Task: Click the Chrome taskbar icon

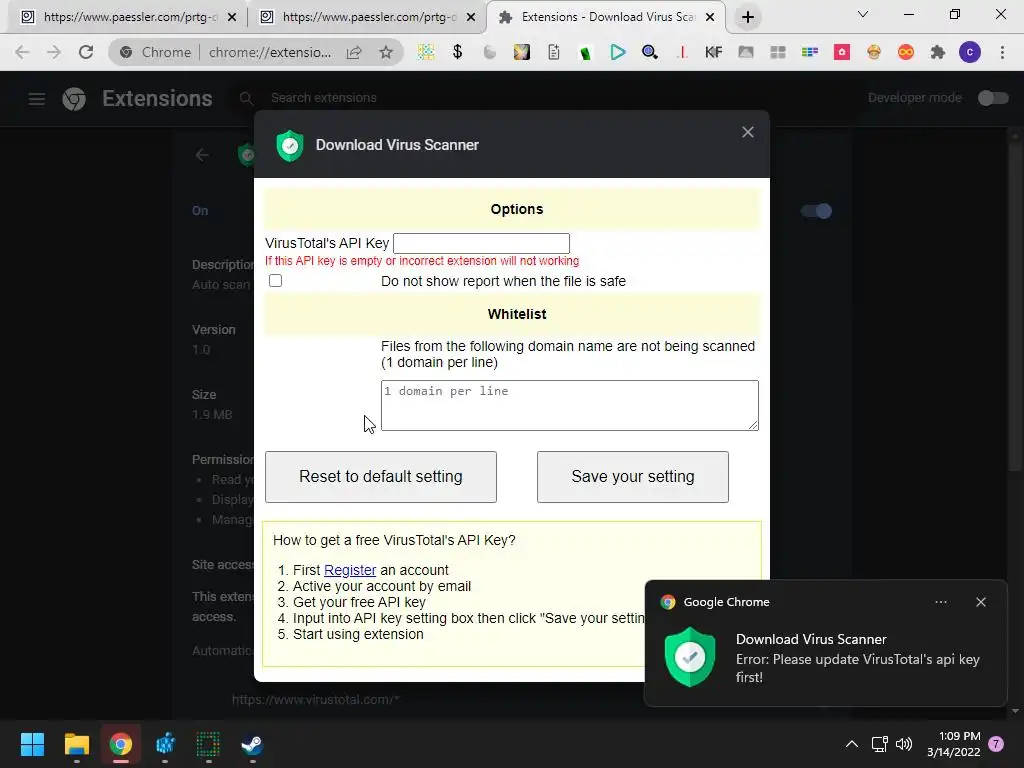Action: click(121, 744)
